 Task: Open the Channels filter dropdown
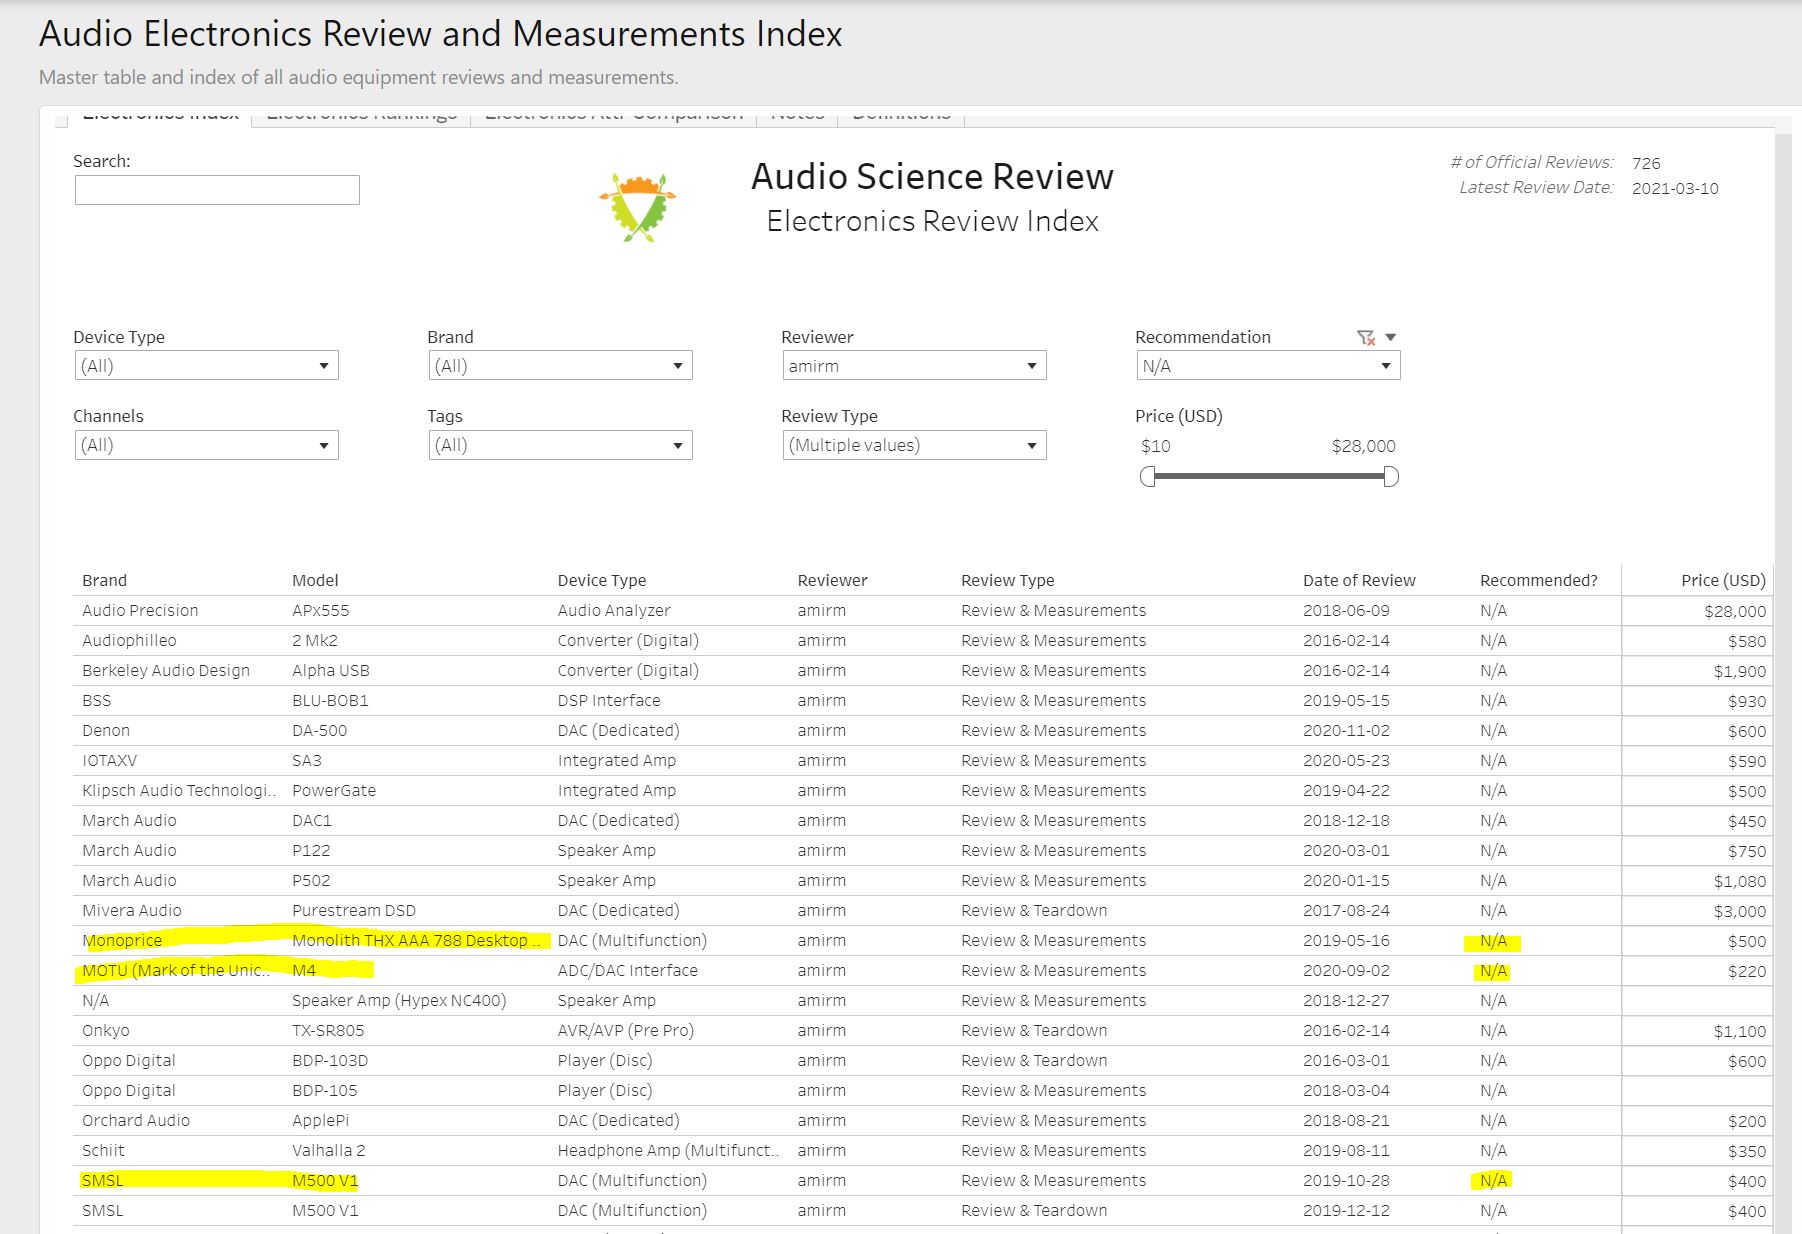click(206, 445)
